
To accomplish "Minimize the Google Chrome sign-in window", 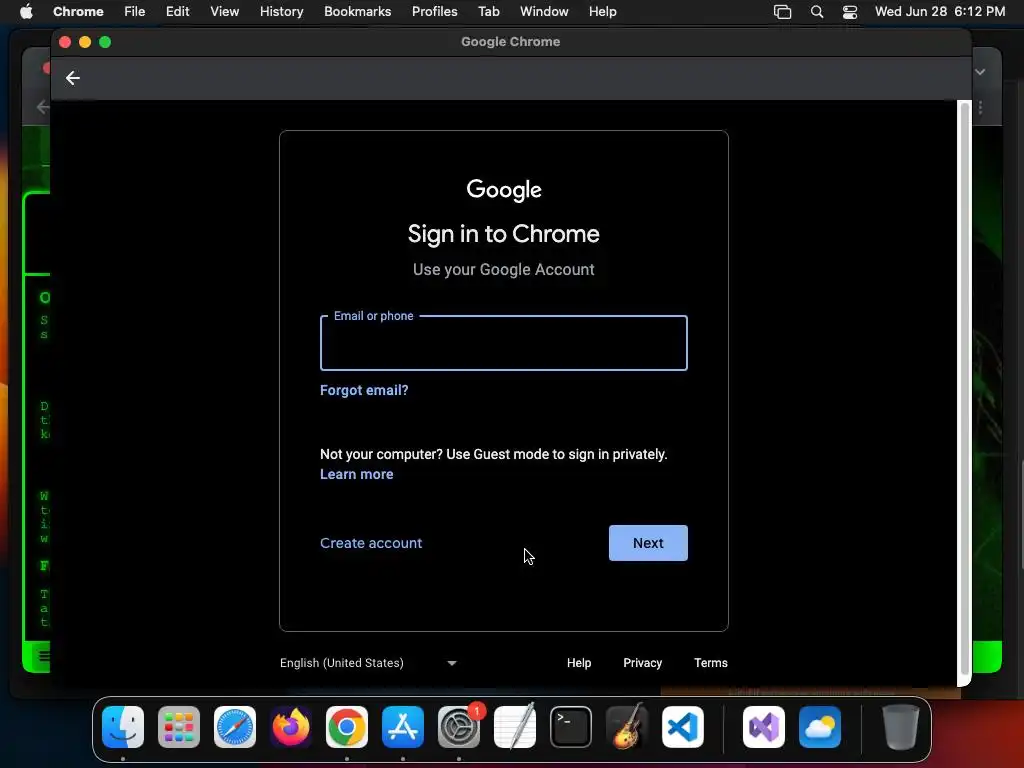I will point(85,42).
